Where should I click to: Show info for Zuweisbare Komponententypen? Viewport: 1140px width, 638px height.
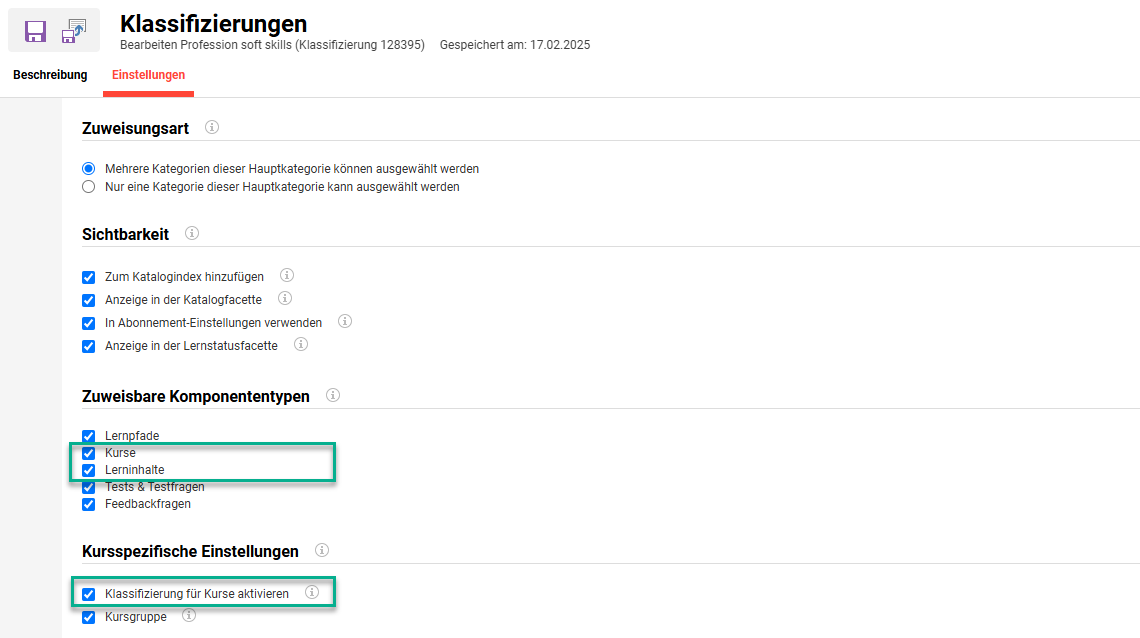(x=332, y=395)
